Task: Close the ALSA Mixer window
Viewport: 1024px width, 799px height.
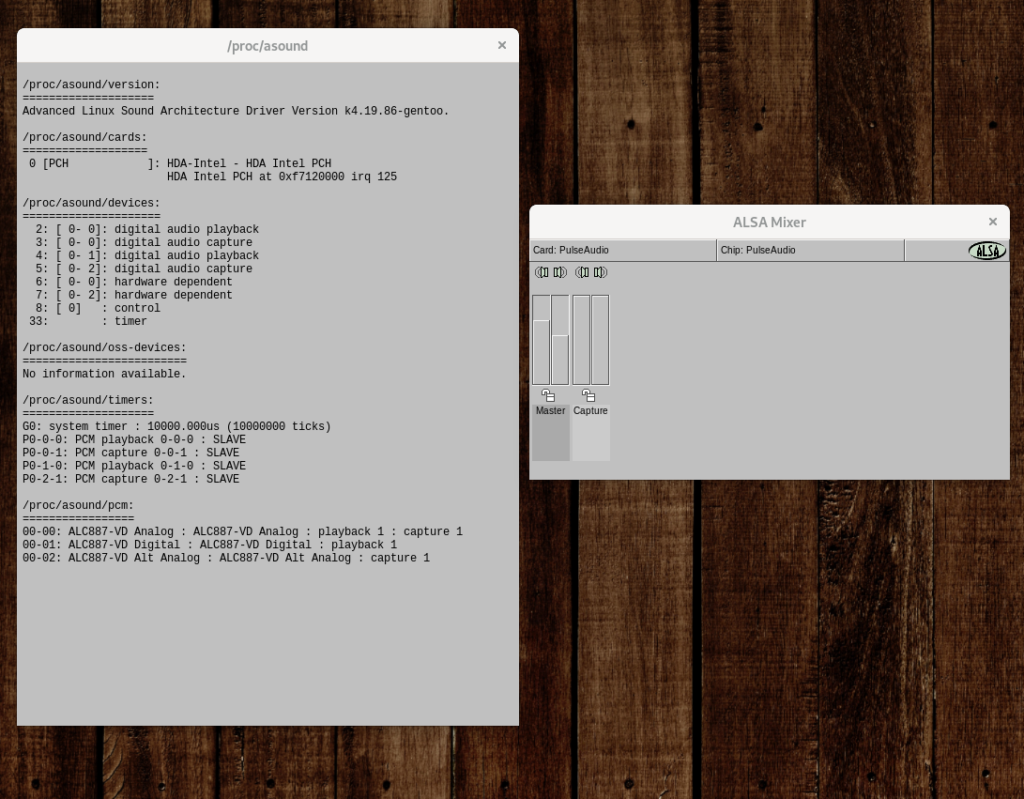Action: [x=993, y=222]
